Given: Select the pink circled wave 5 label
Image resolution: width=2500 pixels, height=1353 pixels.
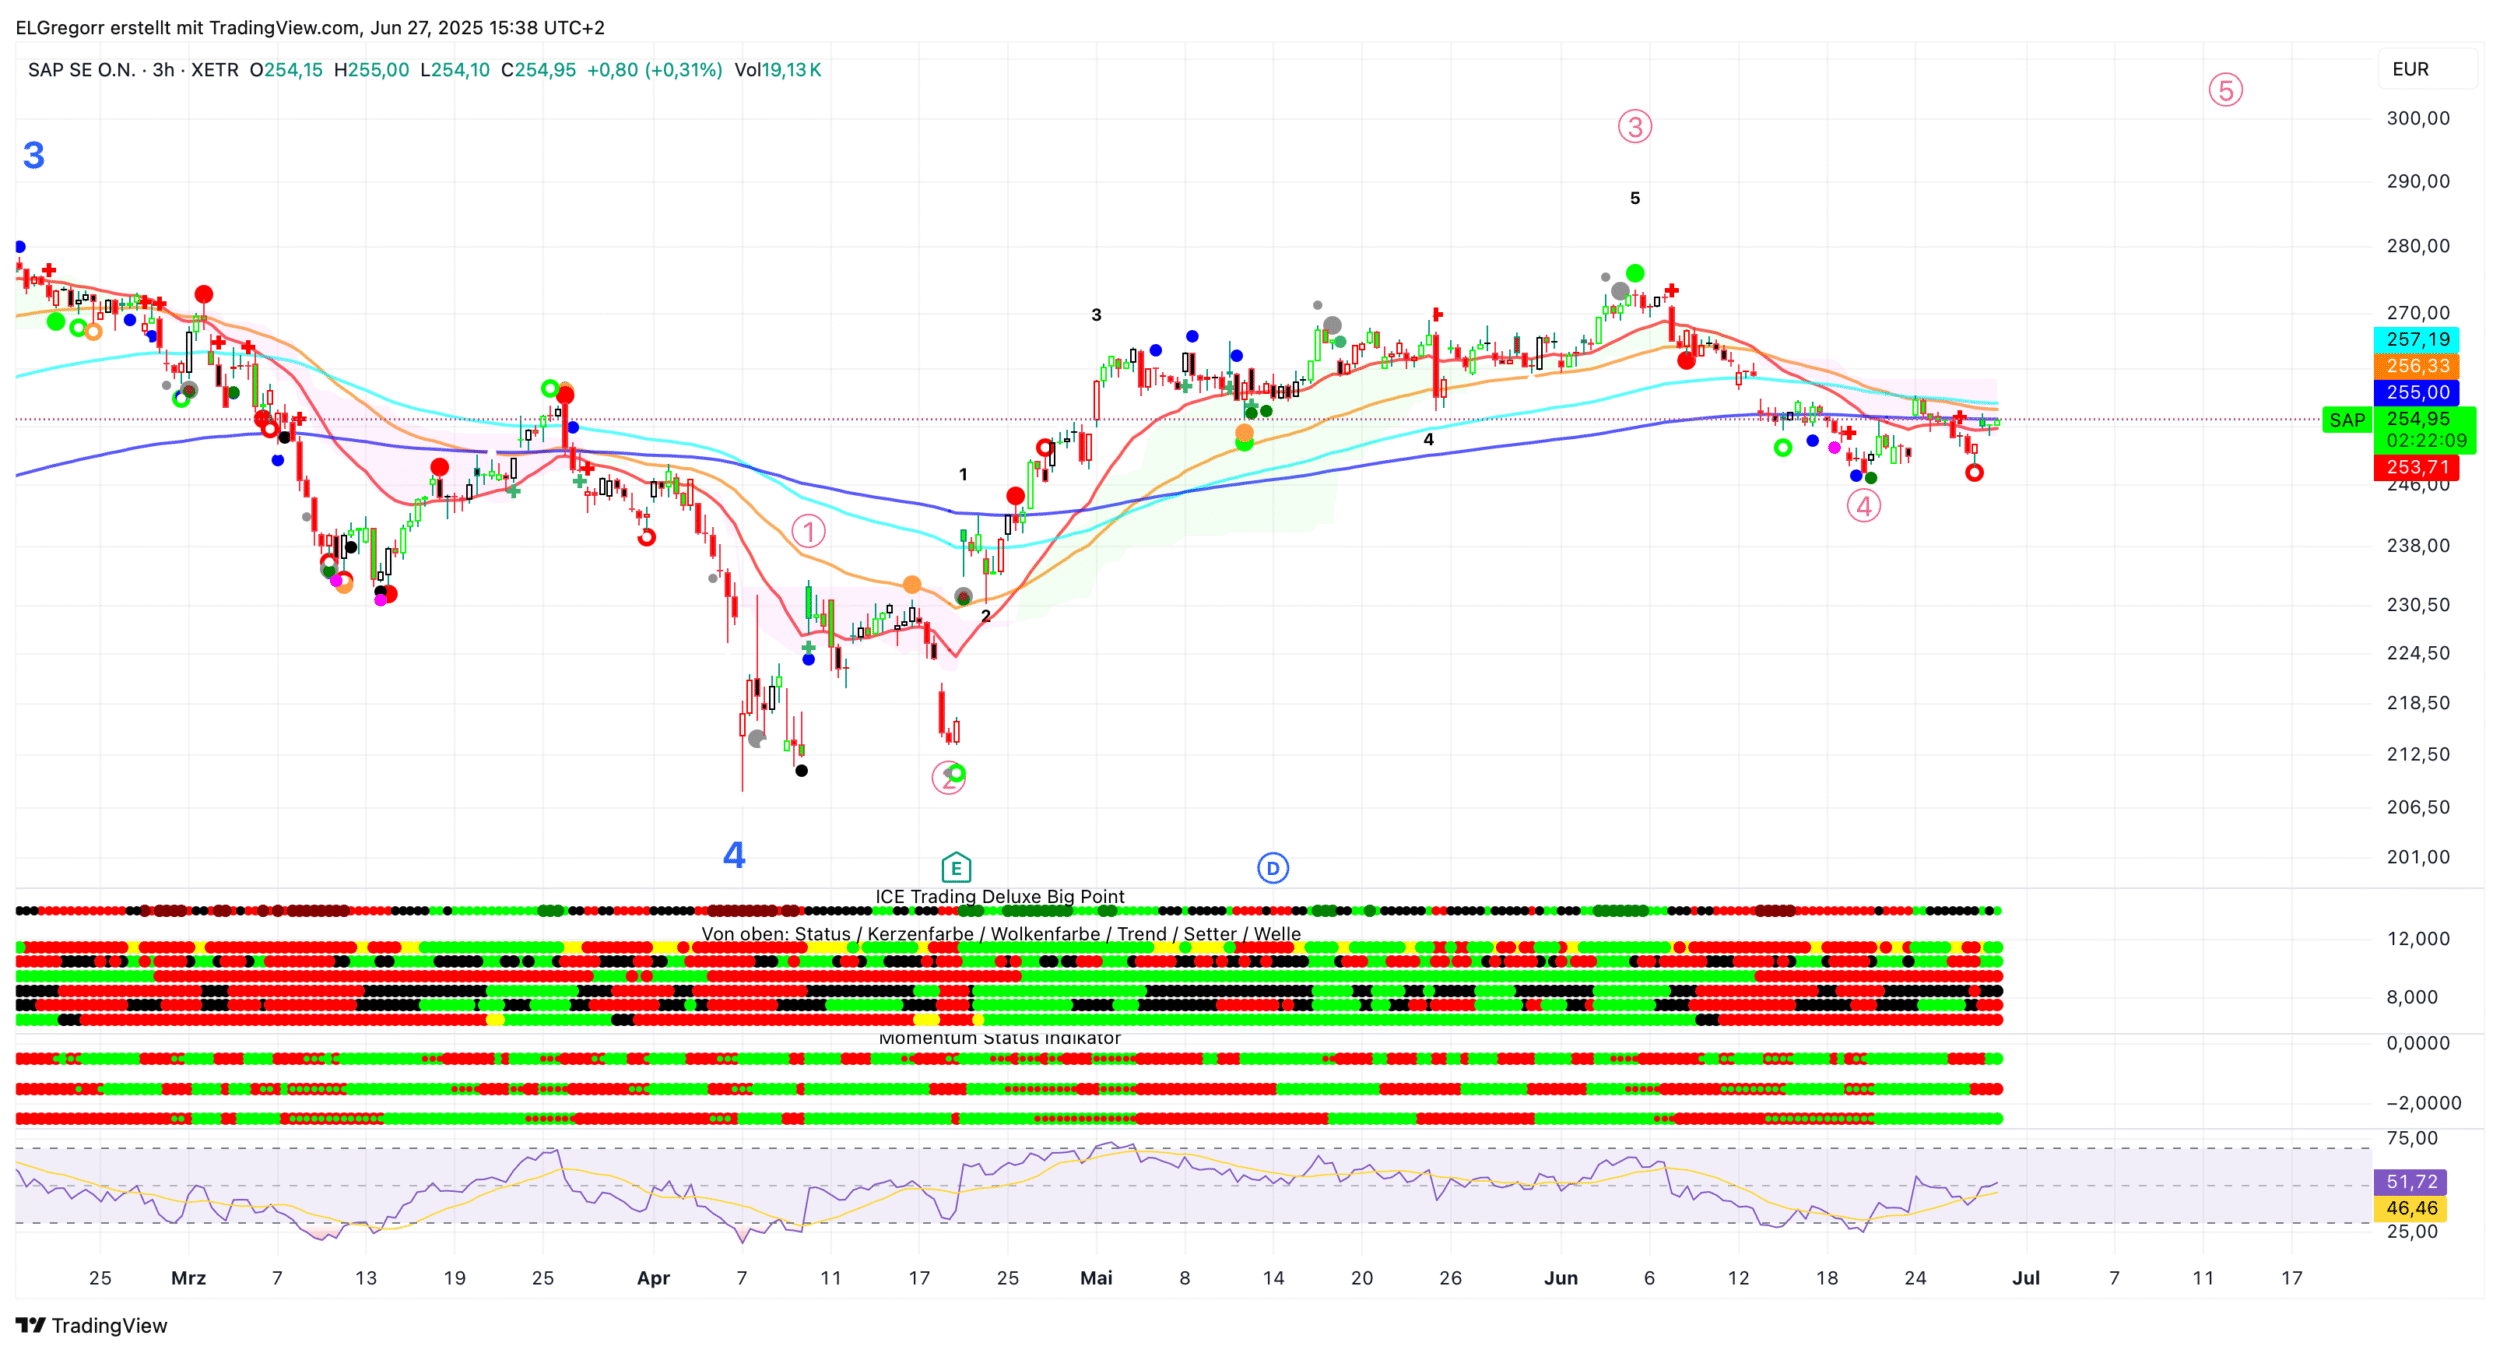Looking at the screenshot, I should tap(2225, 91).
